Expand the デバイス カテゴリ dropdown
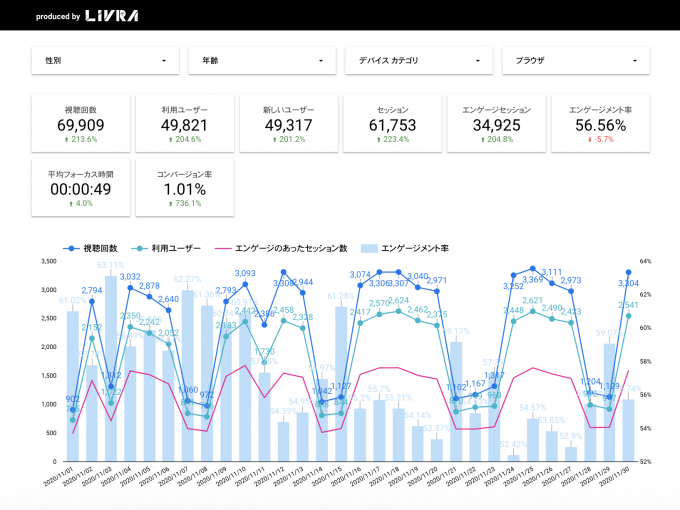The image size is (680, 510). [419, 61]
